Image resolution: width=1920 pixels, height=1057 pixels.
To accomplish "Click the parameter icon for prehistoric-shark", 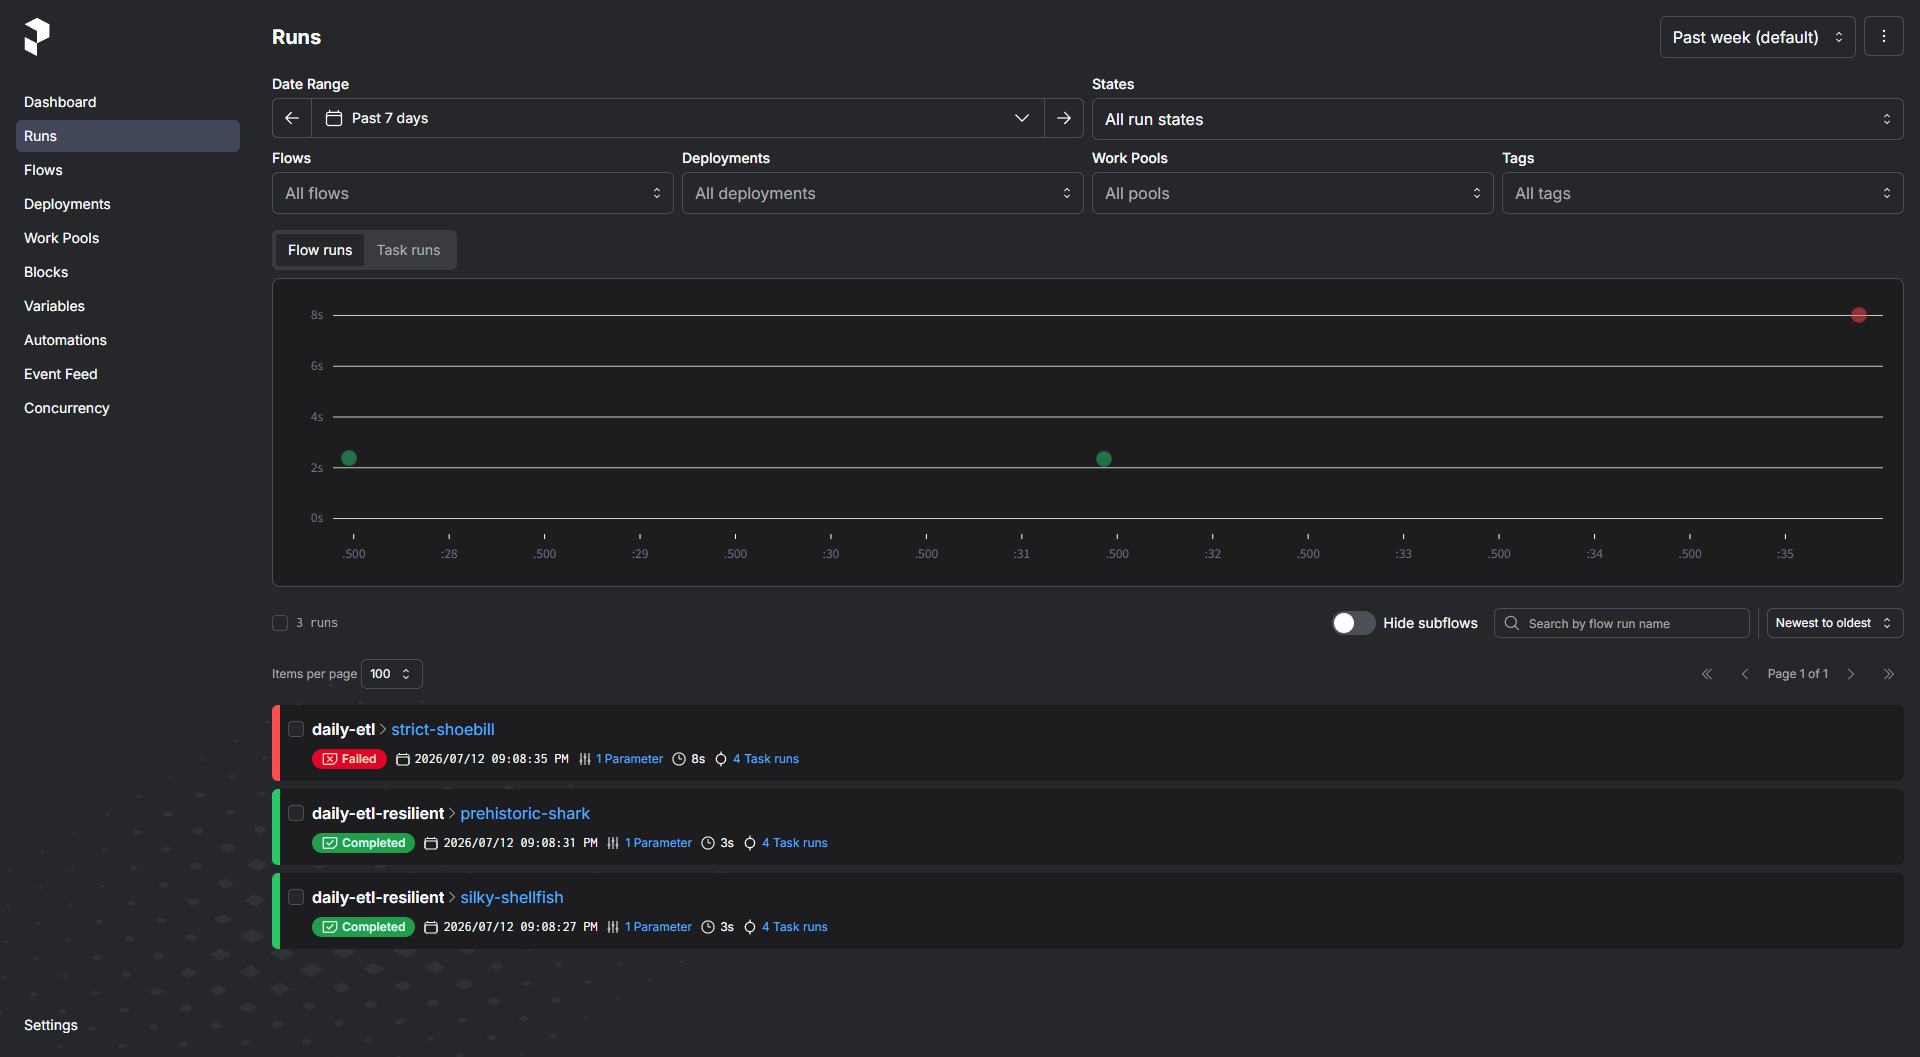I will point(613,843).
